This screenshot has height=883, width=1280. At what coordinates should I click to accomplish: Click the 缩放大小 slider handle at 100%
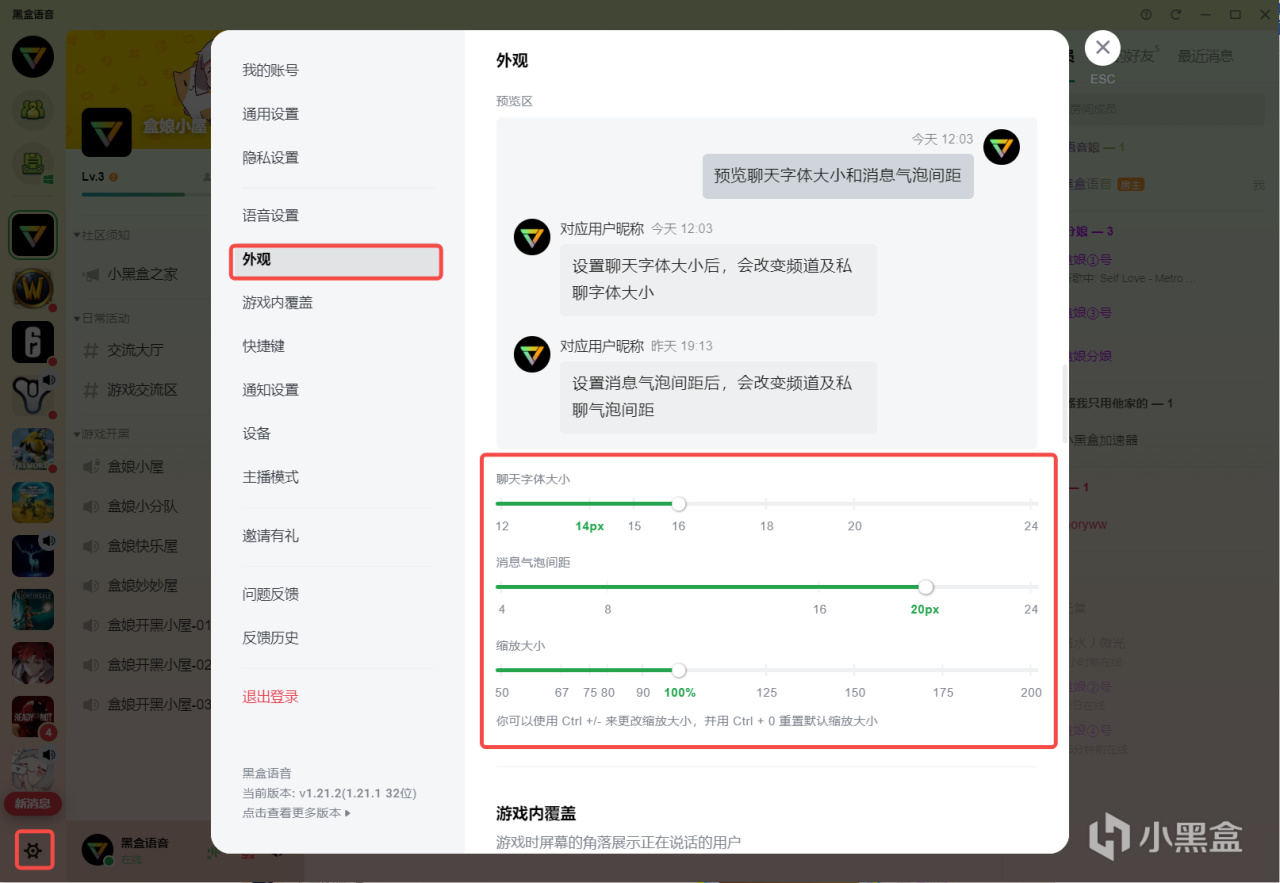coord(679,670)
